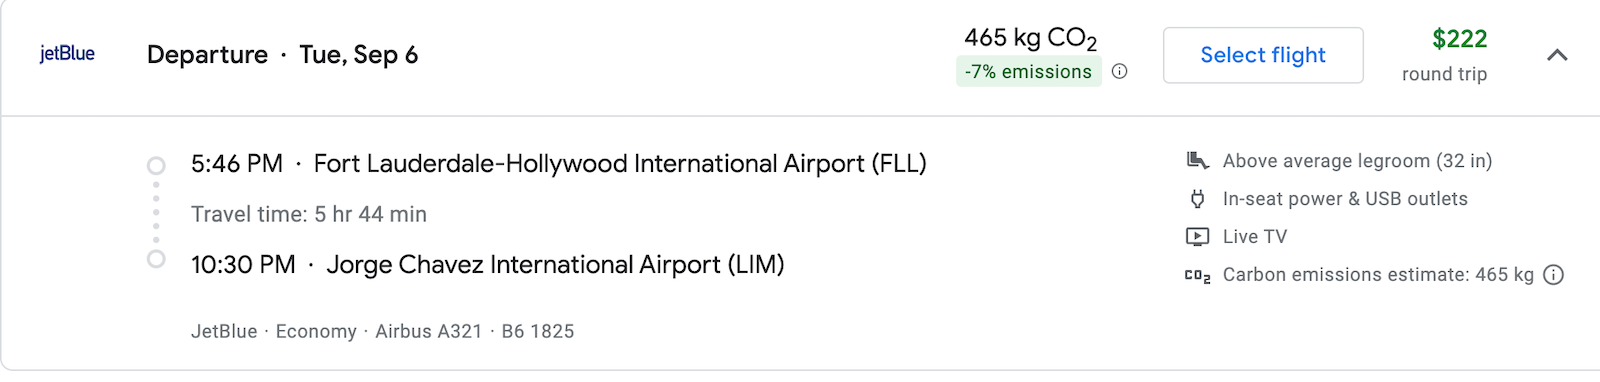
Task: Click the Select flight button
Action: pyautogui.click(x=1263, y=55)
